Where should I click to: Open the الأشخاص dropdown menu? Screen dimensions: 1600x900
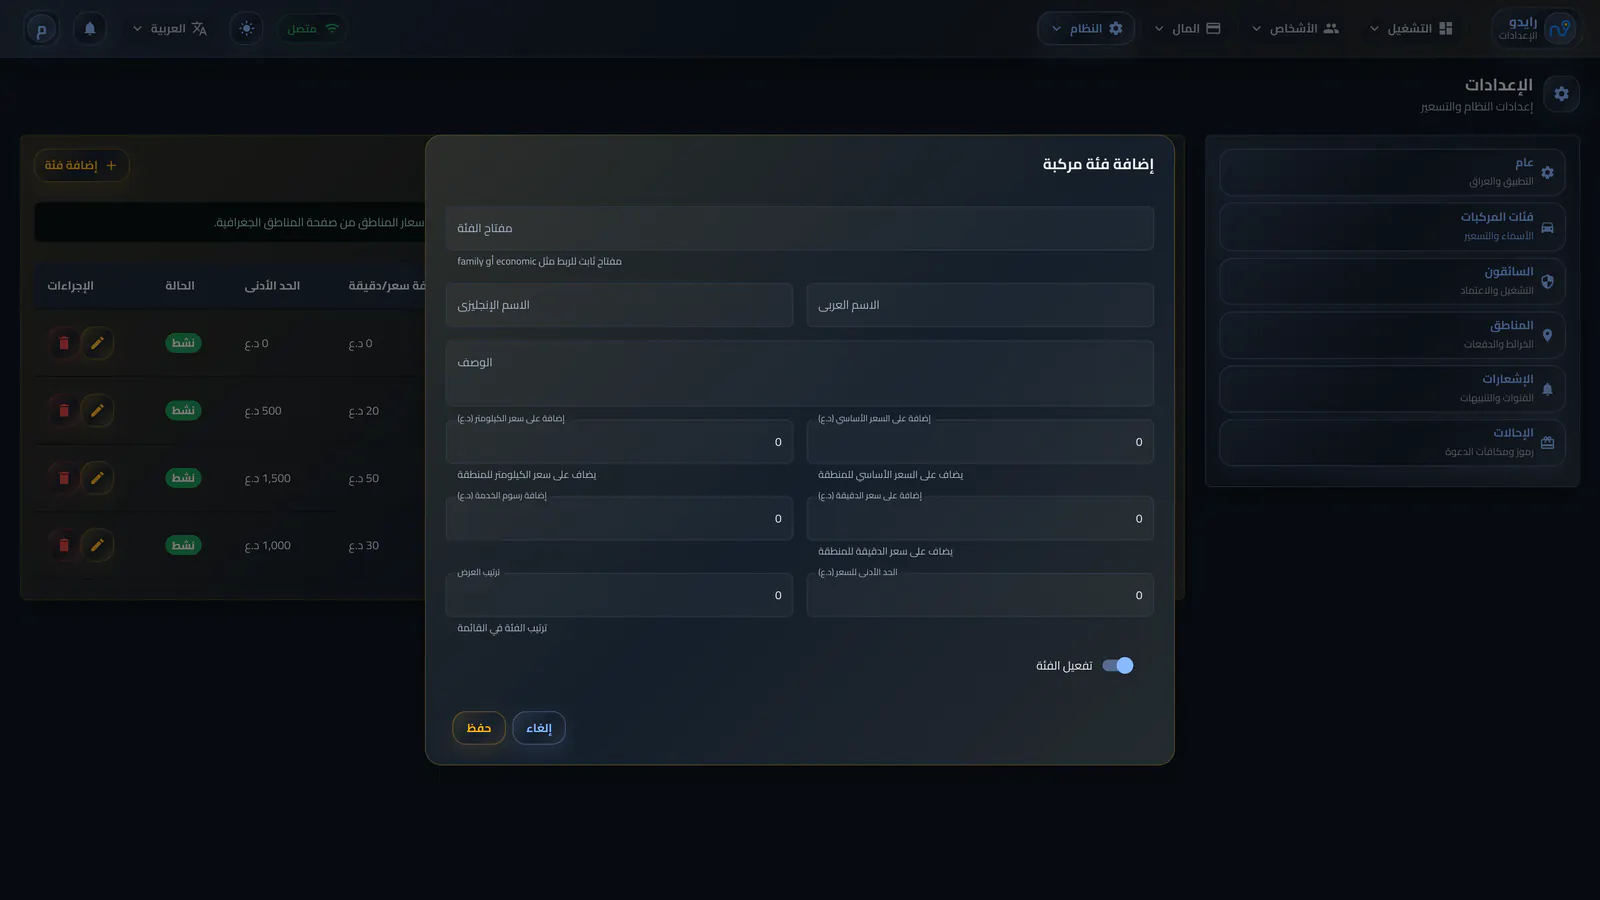[1295, 29]
